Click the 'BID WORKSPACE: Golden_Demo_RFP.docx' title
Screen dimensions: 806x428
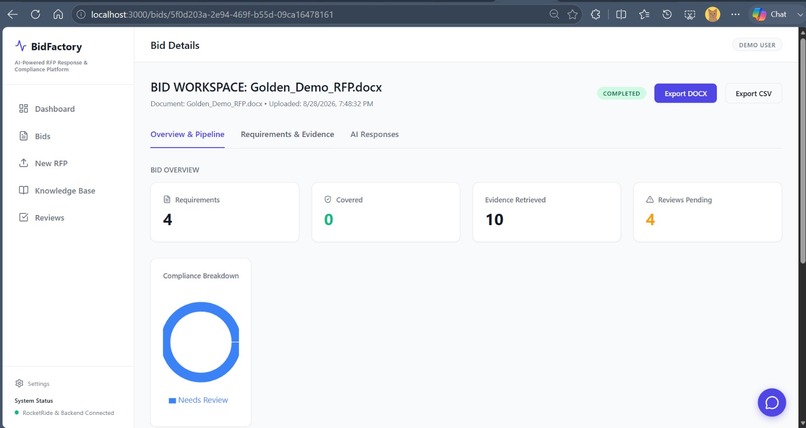[266, 87]
